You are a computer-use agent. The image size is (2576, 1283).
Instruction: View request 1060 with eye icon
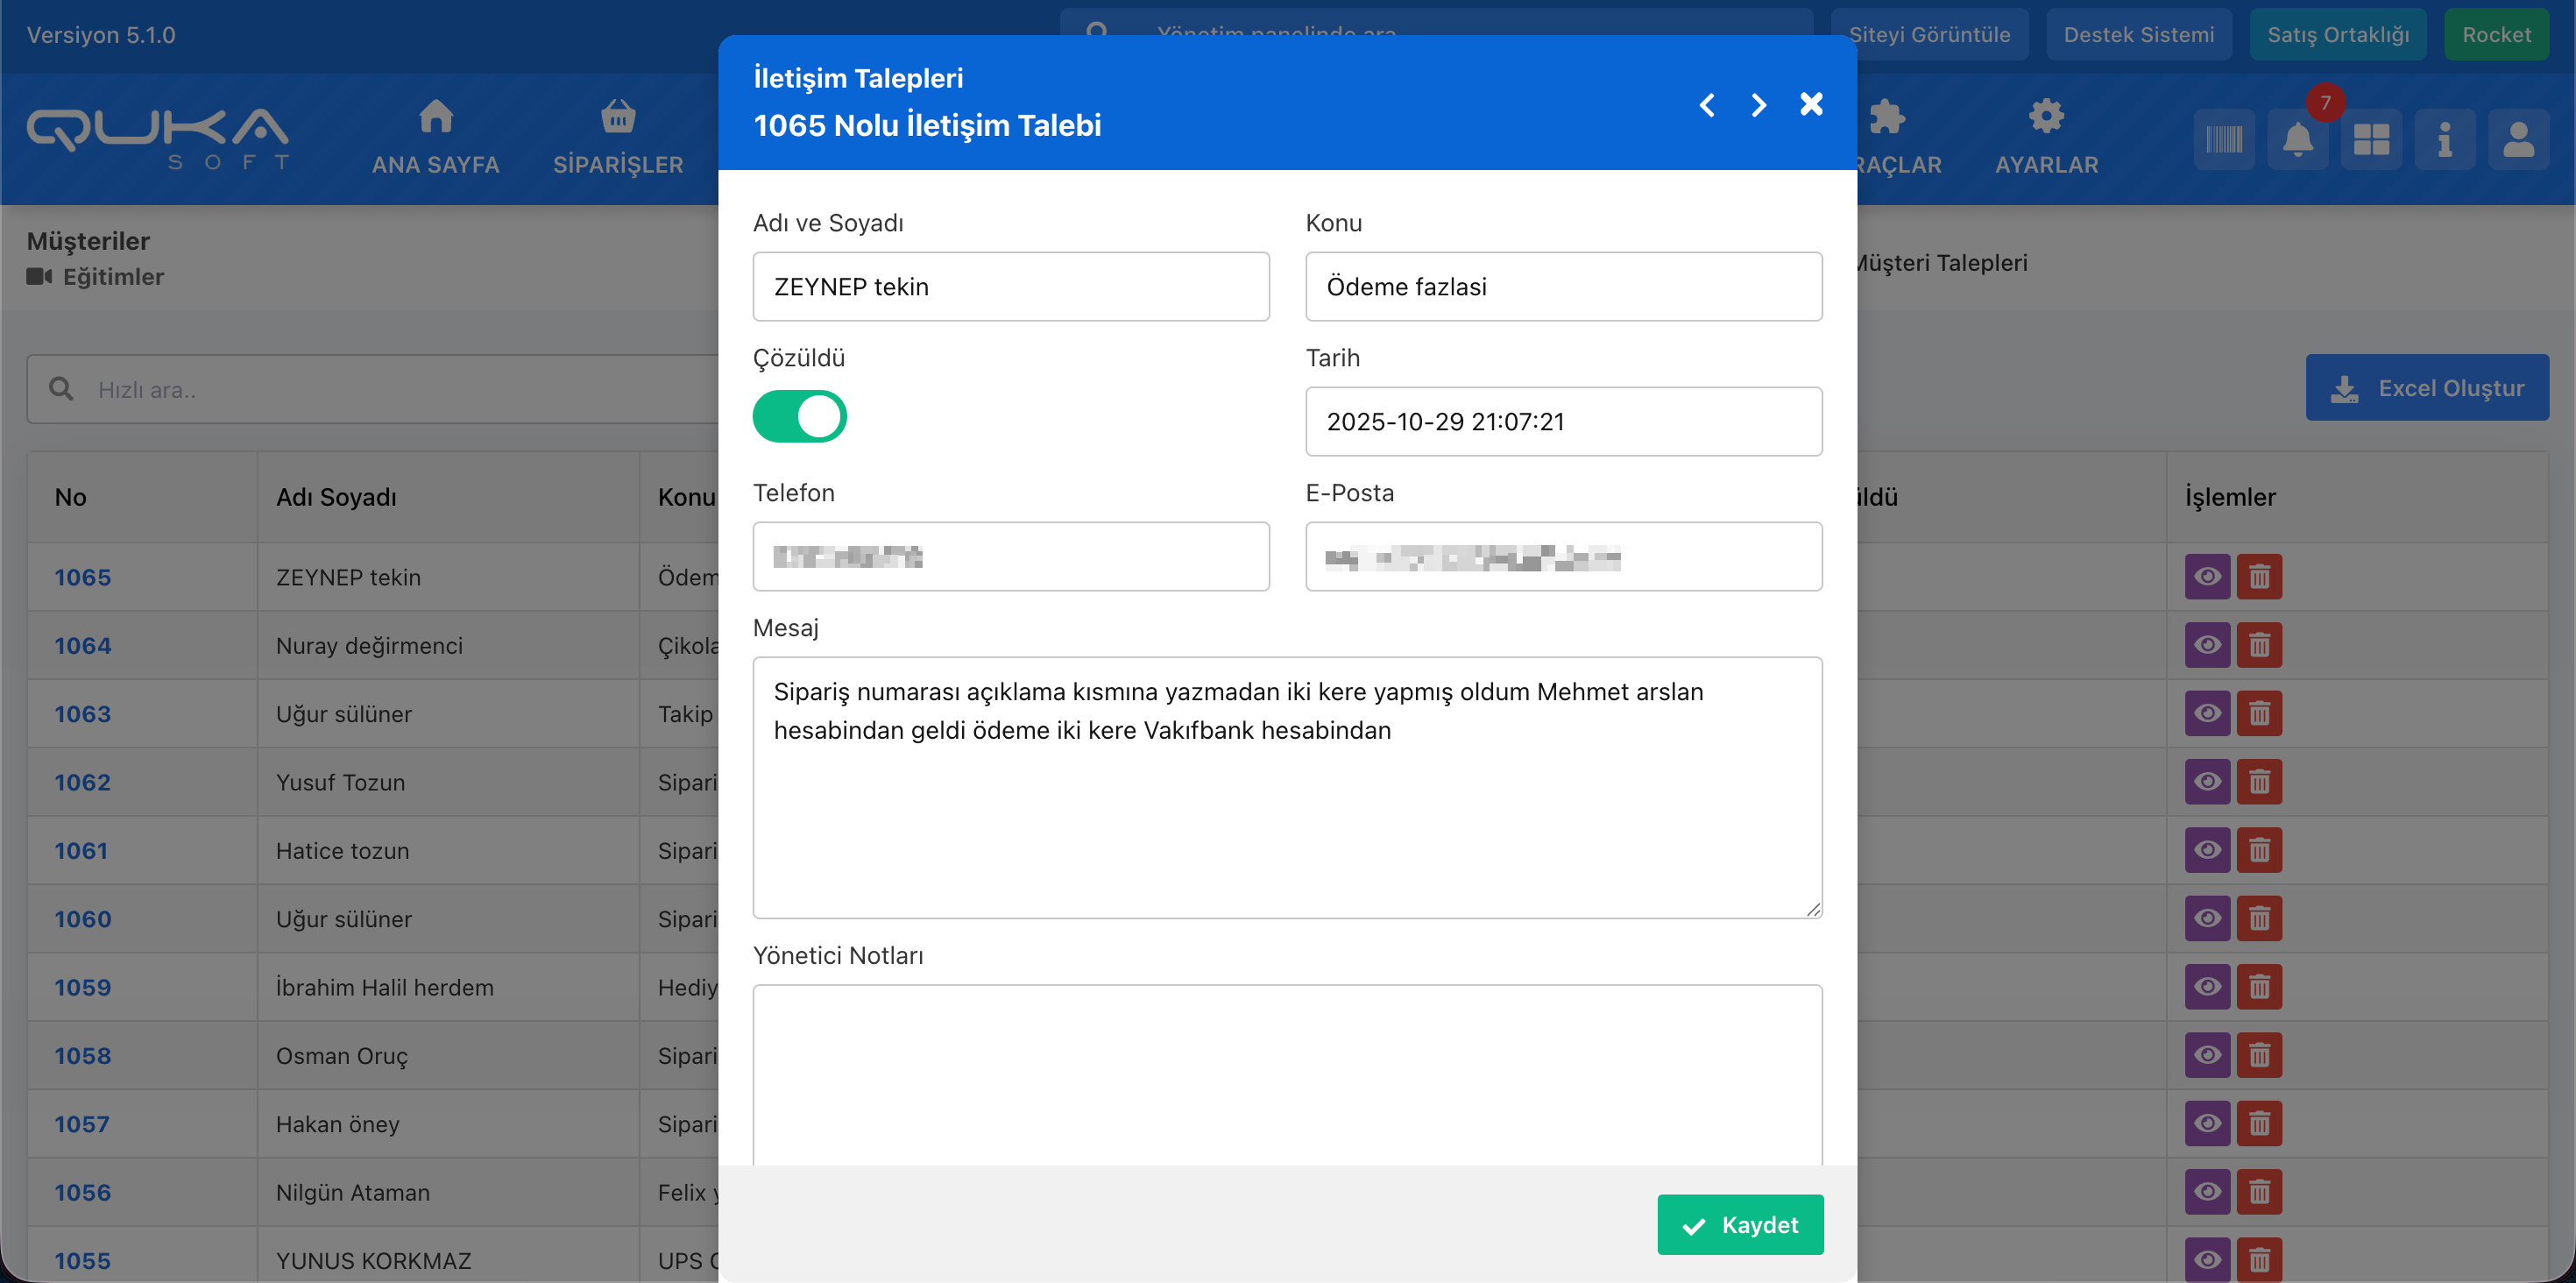2207,918
